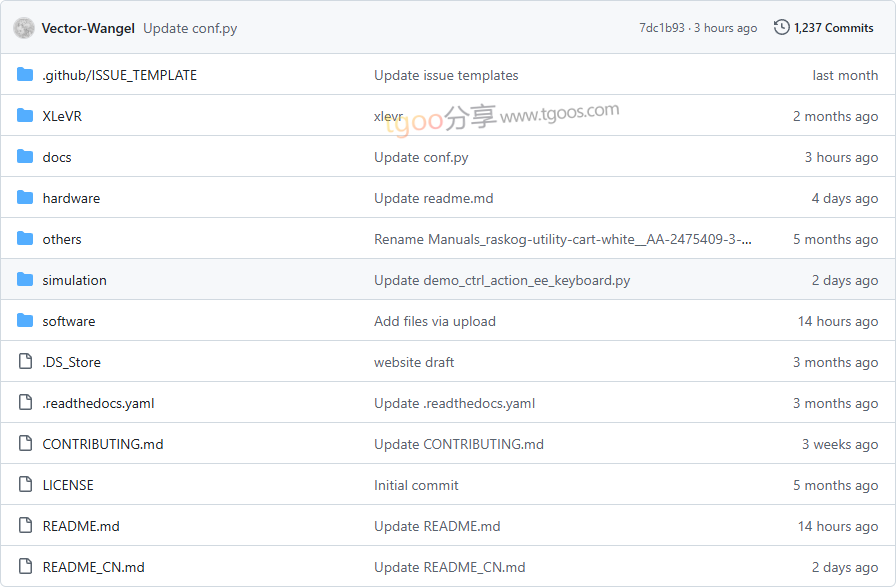Open the .readthedocs.yaml file
Image resolution: width=896 pixels, height=587 pixels.
pyautogui.click(x=98, y=403)
